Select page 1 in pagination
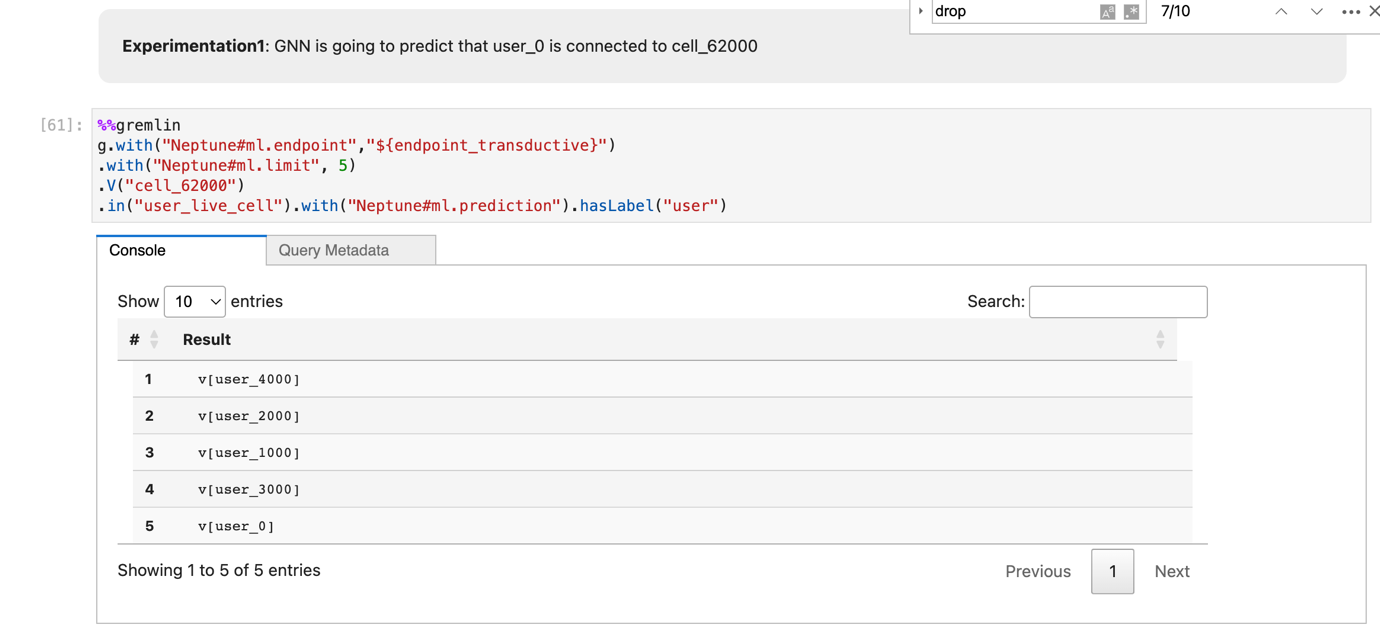The height and width of the screenshot is (633, 1380). point(1112,571)
